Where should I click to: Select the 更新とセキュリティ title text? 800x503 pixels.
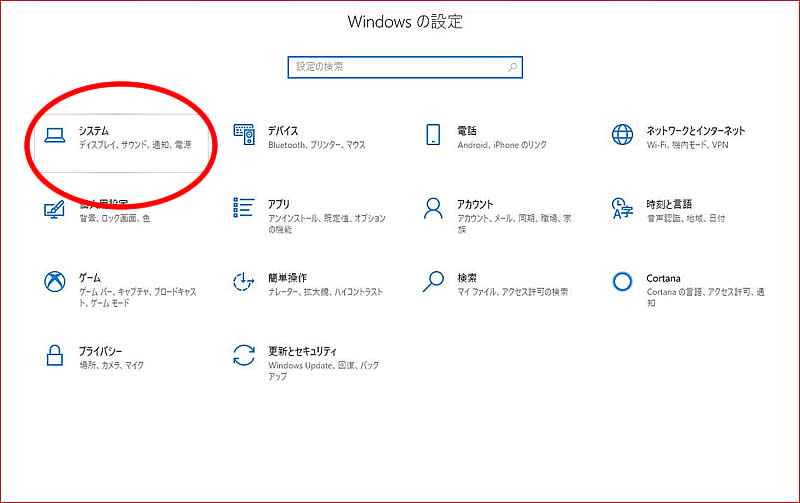(x=304, y=351)
